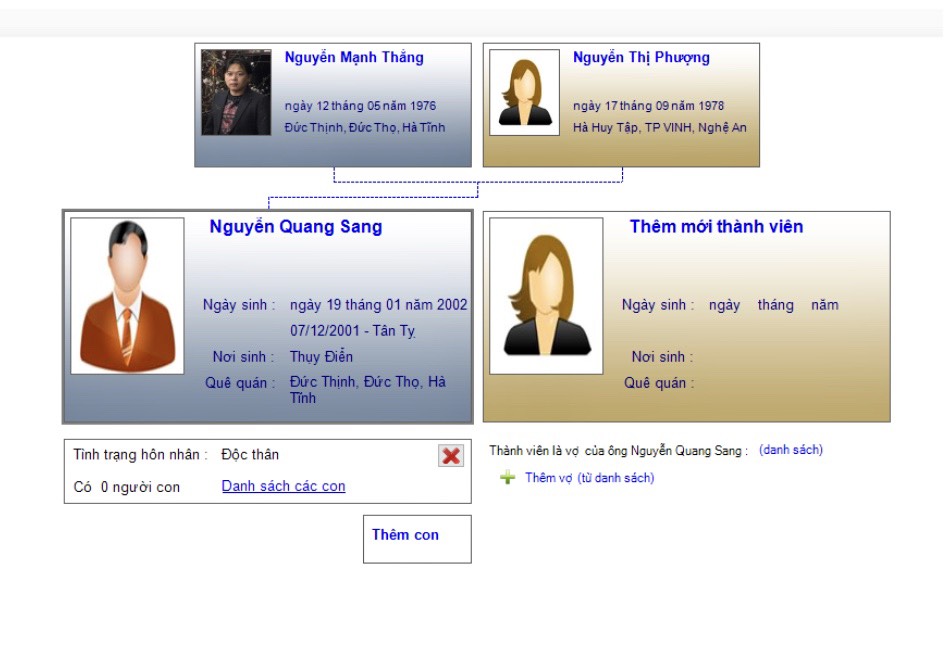Click the 'Có 0 người con' text
The image size is (944, 657).
click(126, 487)
